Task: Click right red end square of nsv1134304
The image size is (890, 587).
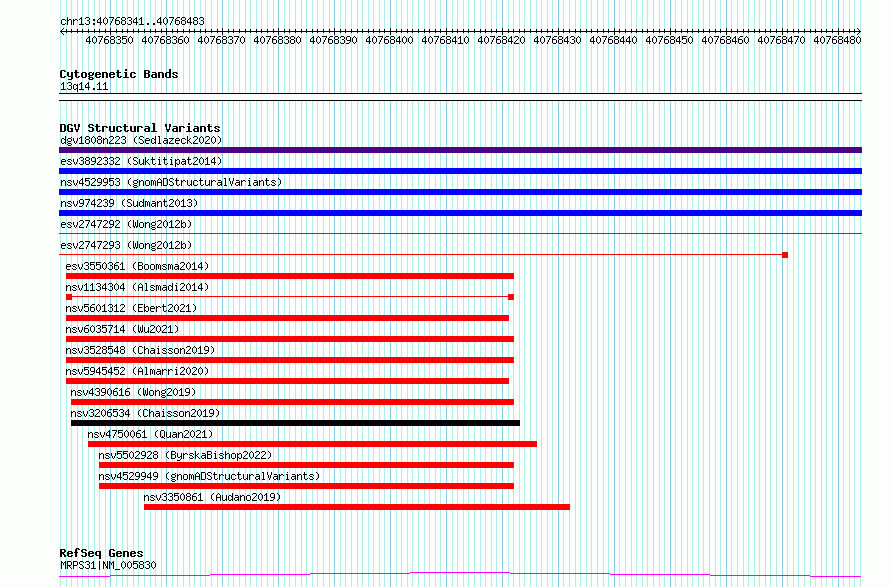Action: (511, 297)
